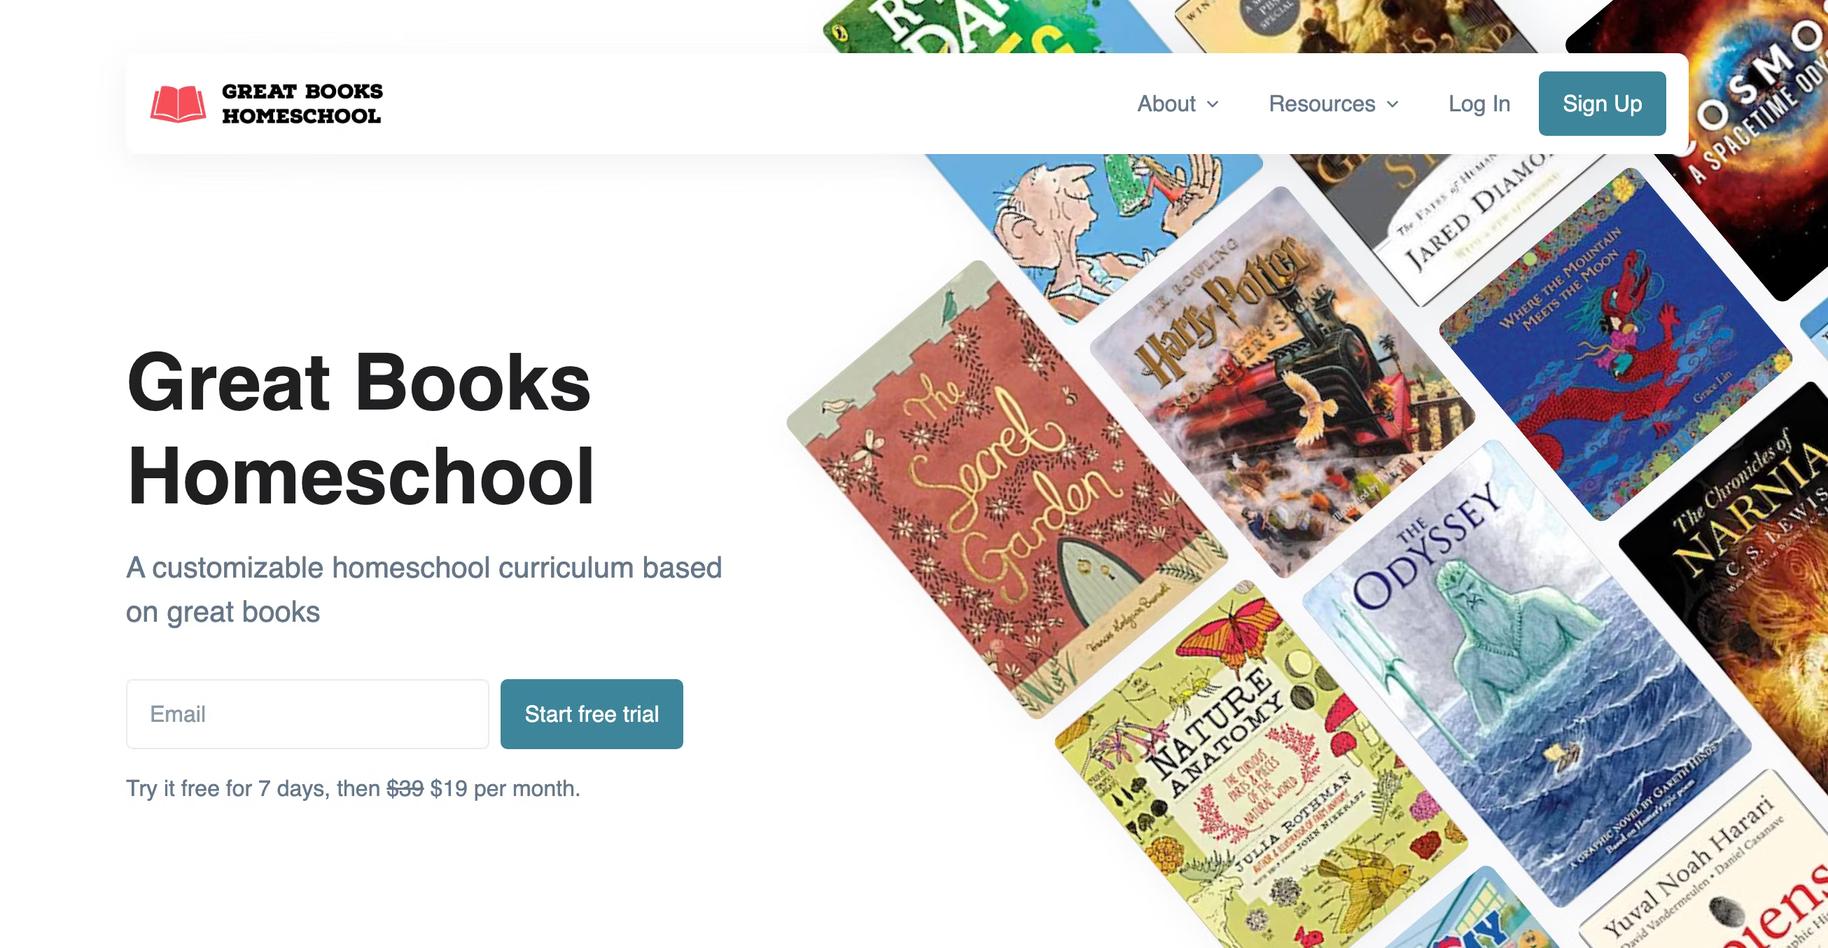
Task: Click the red open-book logo icon
Action: click(x=178, y=104)
